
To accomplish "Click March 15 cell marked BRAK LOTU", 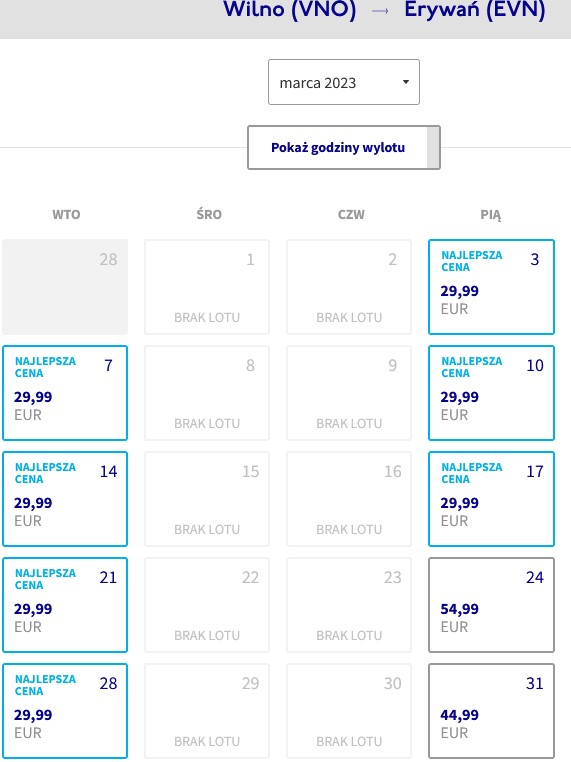I will click(207, 499).
